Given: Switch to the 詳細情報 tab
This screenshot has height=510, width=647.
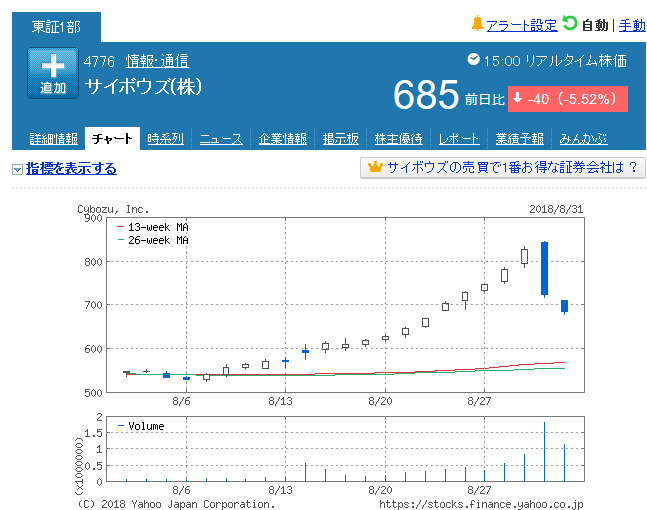Looking at the screenshot, I should coord(54,139).
